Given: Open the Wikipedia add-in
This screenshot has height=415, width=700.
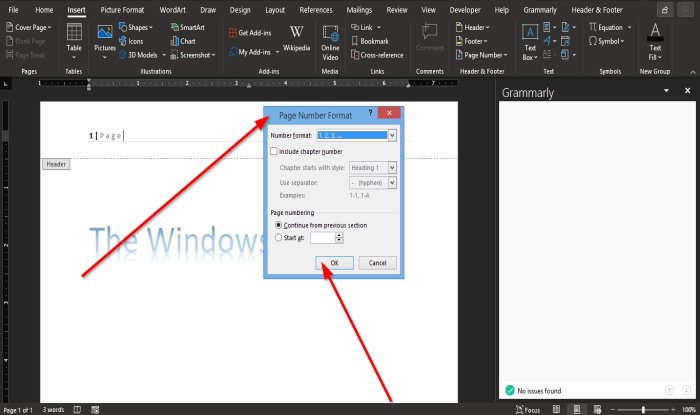Looking at the screenshot, I should pyautogui.click(x=296, y=33).
